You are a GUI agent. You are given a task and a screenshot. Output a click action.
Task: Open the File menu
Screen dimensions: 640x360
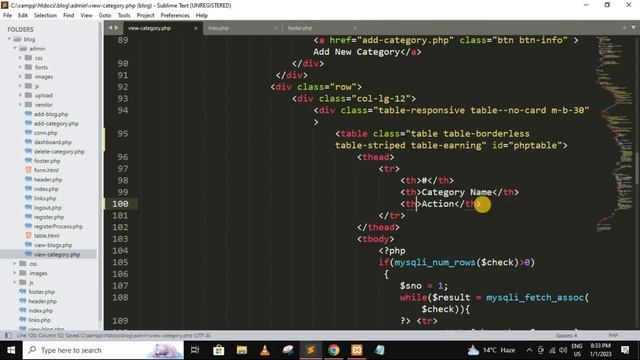[7, 15]
